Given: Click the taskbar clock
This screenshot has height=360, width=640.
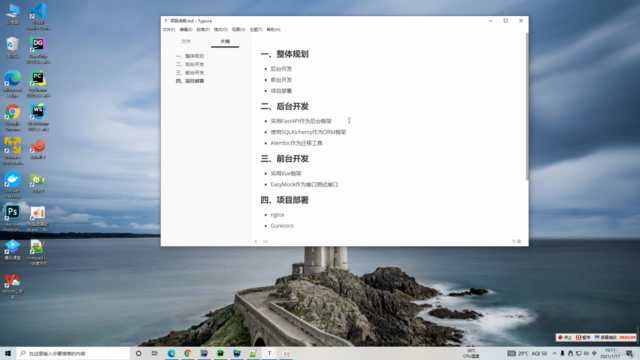Looking at the screenshot, I should pyautogui.click(x=611, y=353).
